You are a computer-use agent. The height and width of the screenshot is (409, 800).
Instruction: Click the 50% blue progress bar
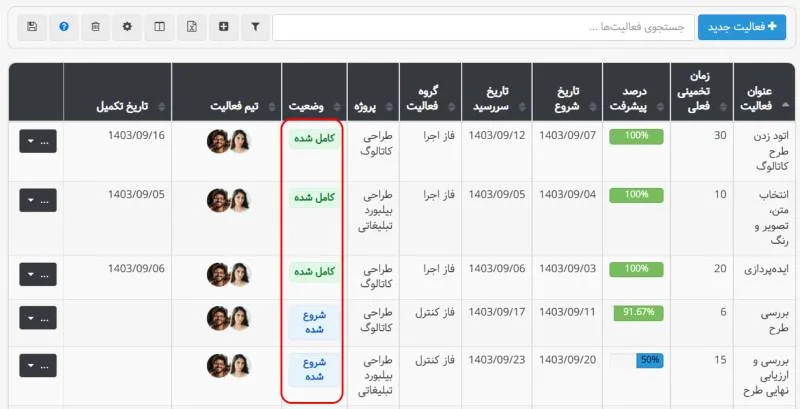pos(649,361)
